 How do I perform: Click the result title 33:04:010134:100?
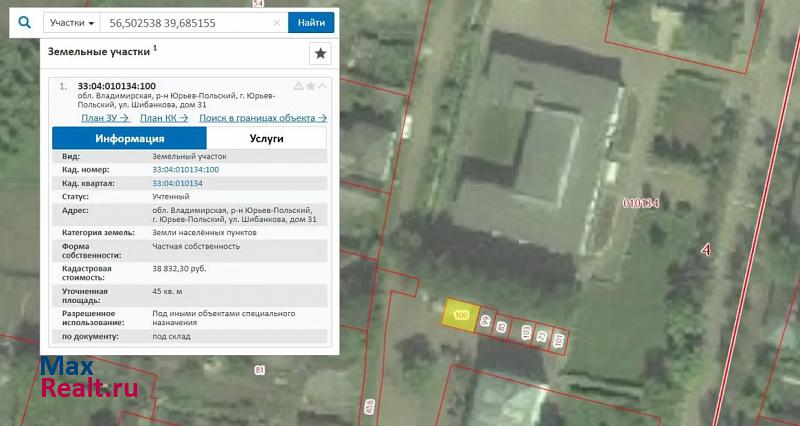pos(116,86)
